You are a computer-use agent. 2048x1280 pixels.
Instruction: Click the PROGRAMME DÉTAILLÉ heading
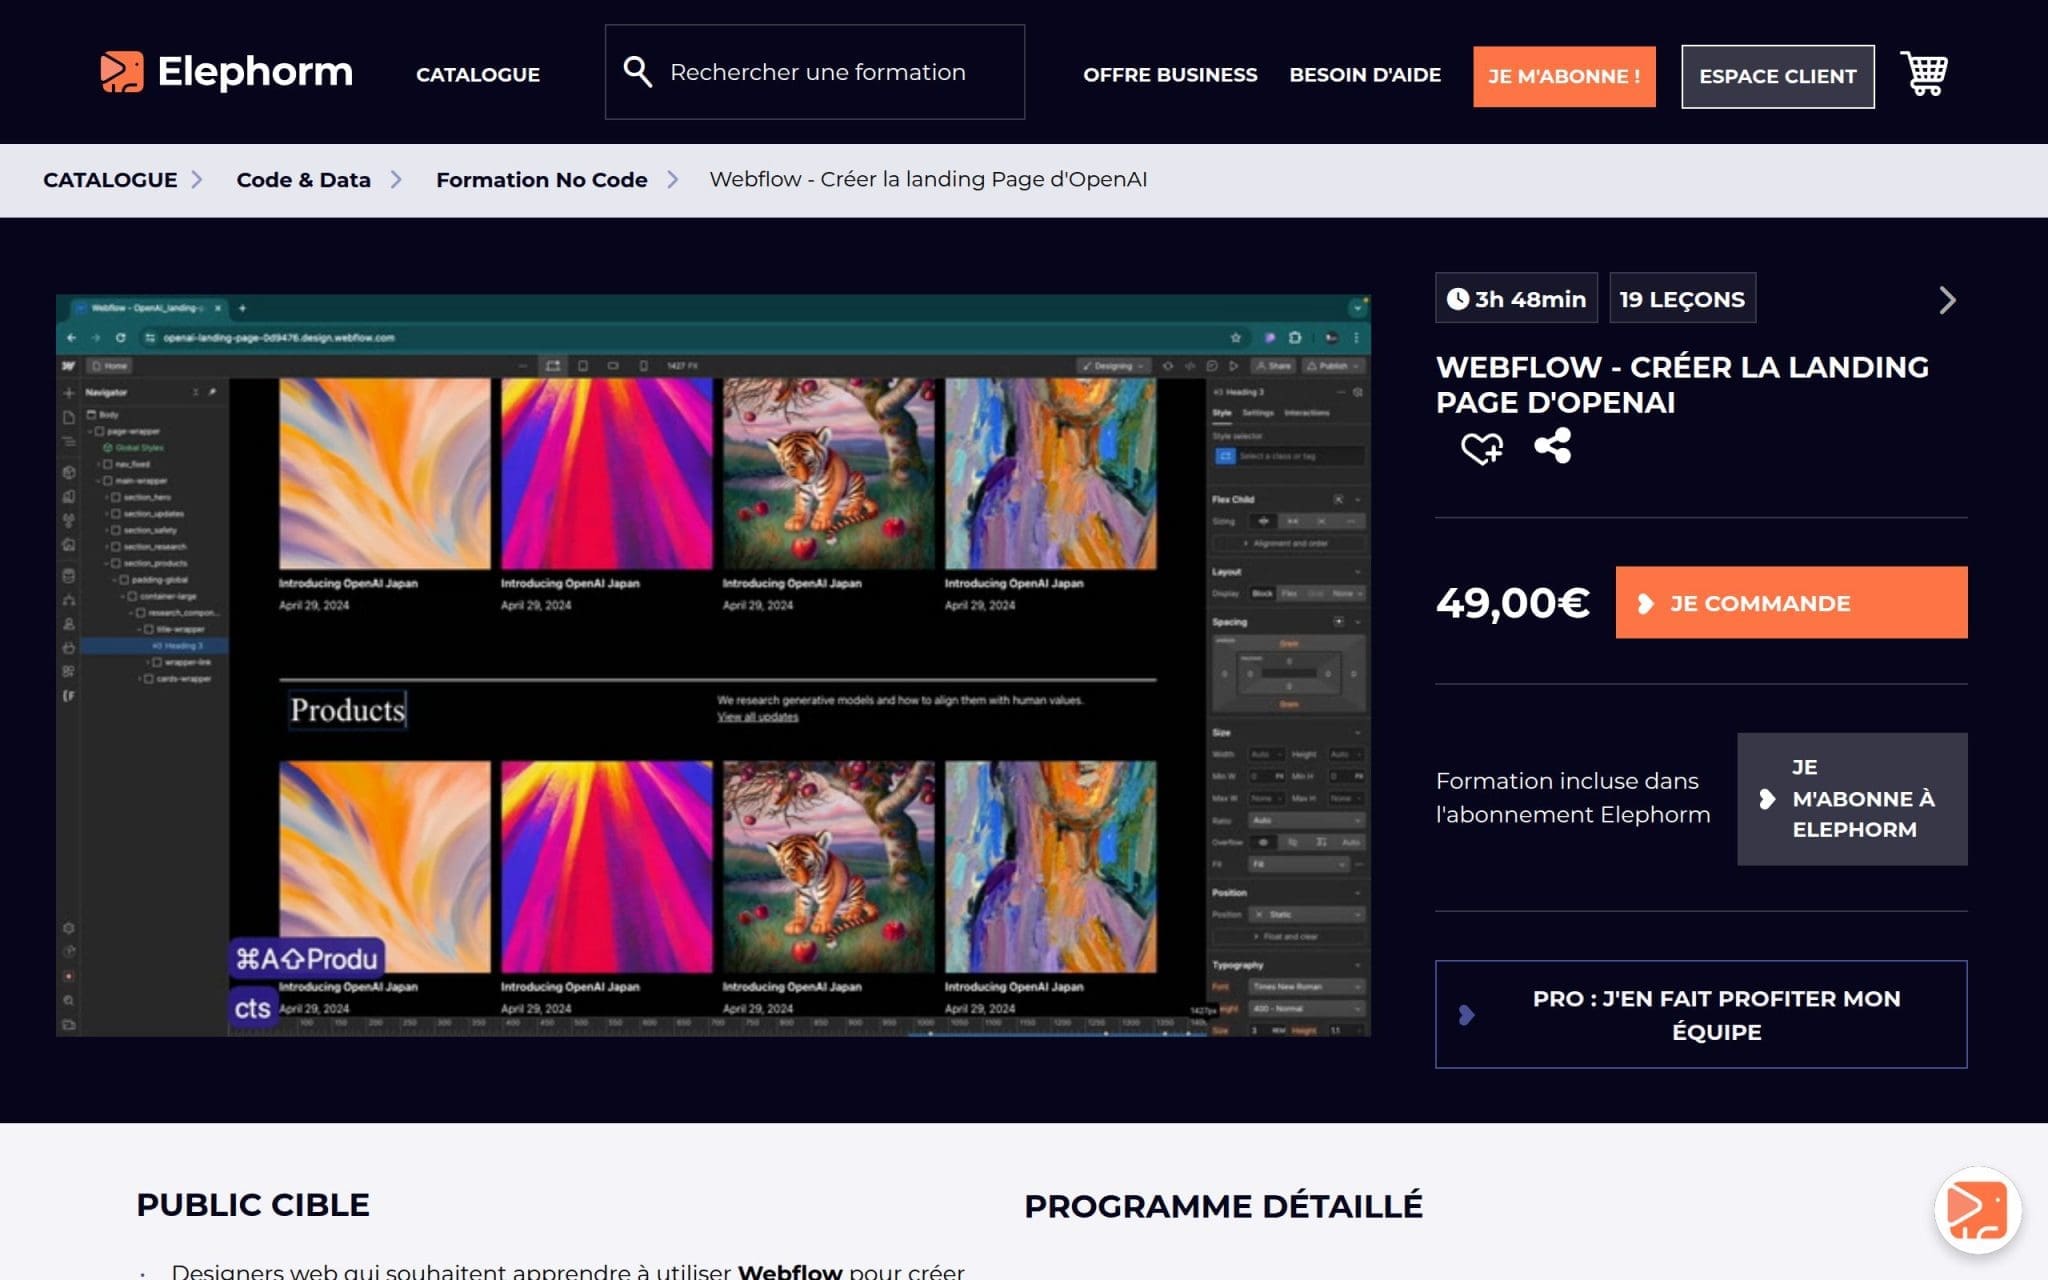tap(1223, 1206)
